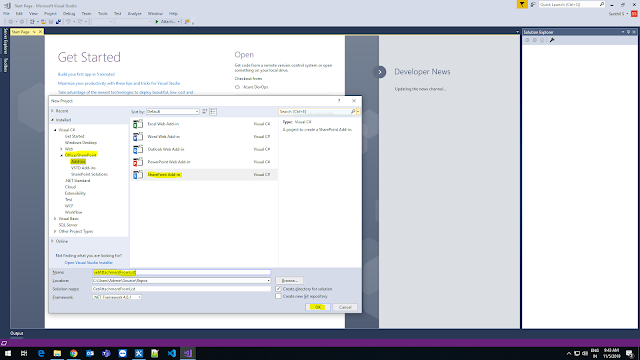This screenshot has width=640, height=360.
Task: Click the project Name input field
Action: 181,272
